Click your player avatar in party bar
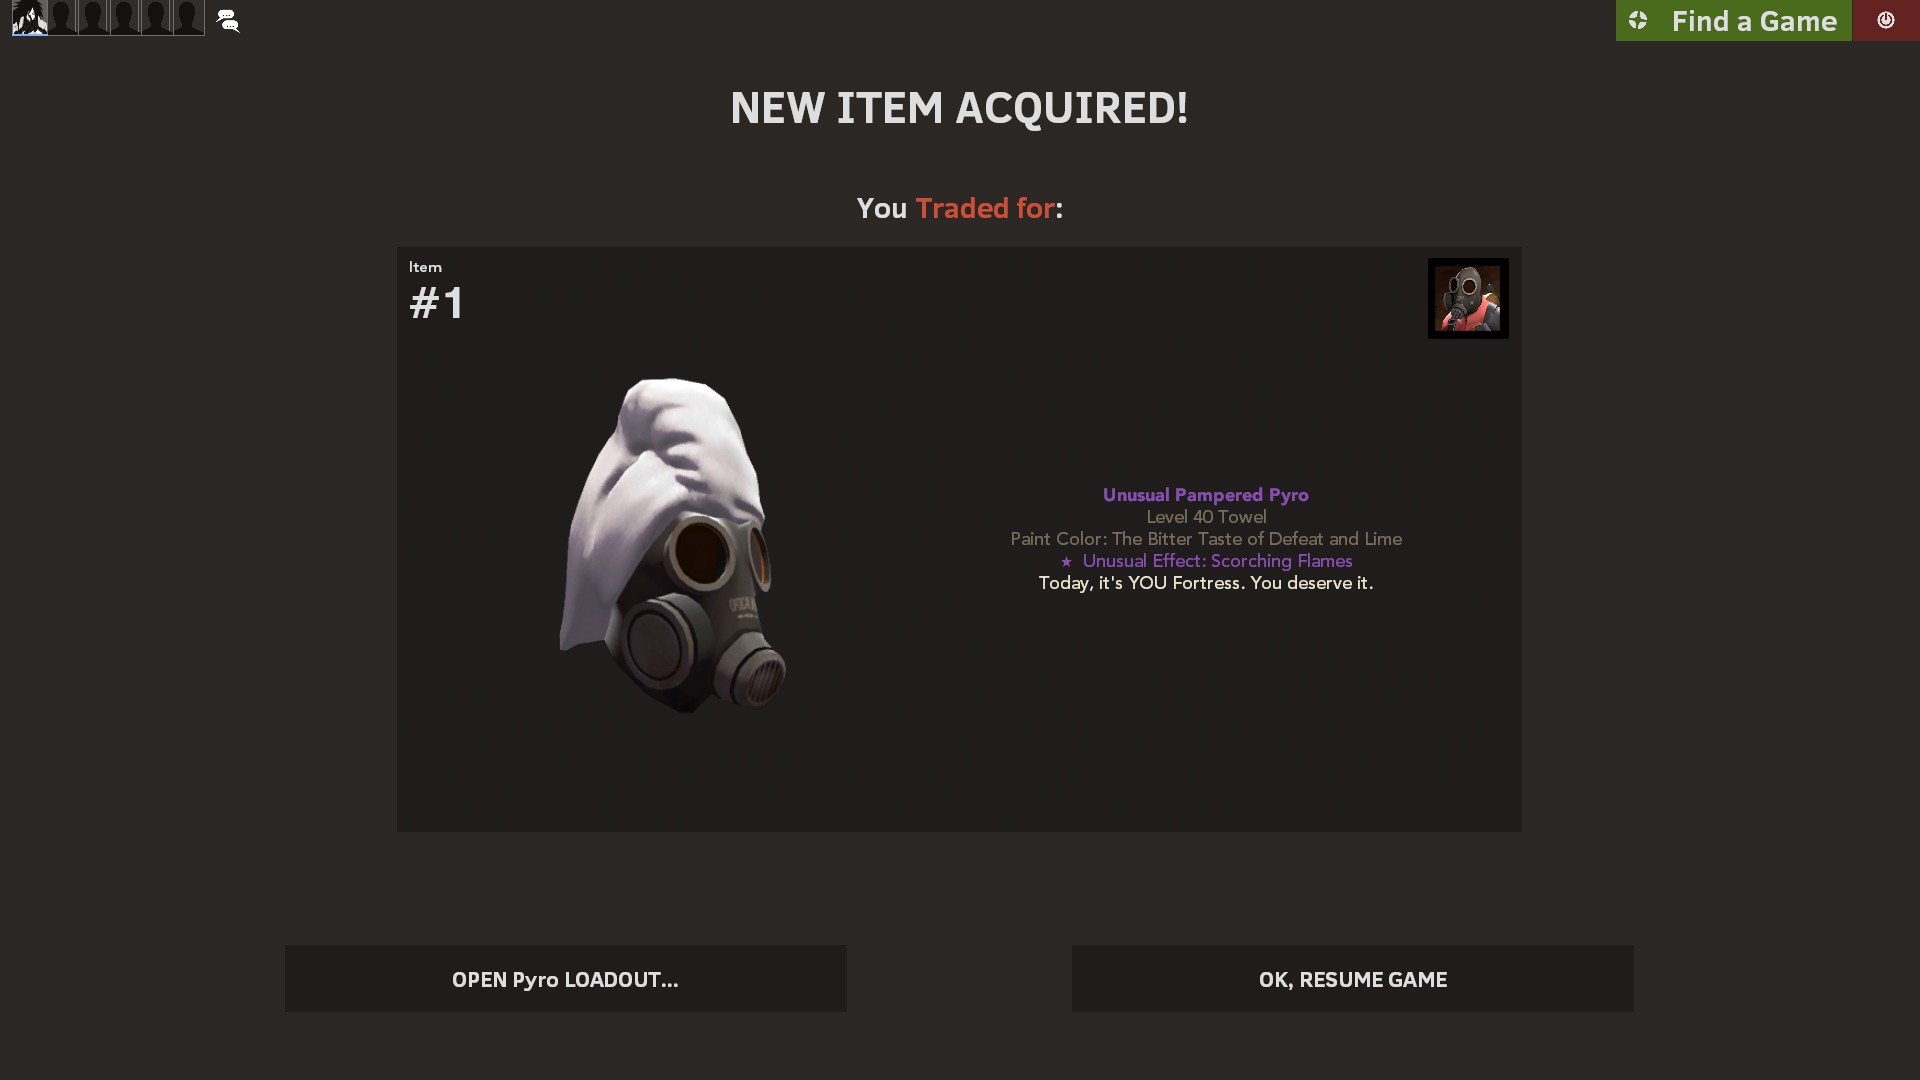This screenshot has height=1080, width=1920. click(x=30, y=18)
